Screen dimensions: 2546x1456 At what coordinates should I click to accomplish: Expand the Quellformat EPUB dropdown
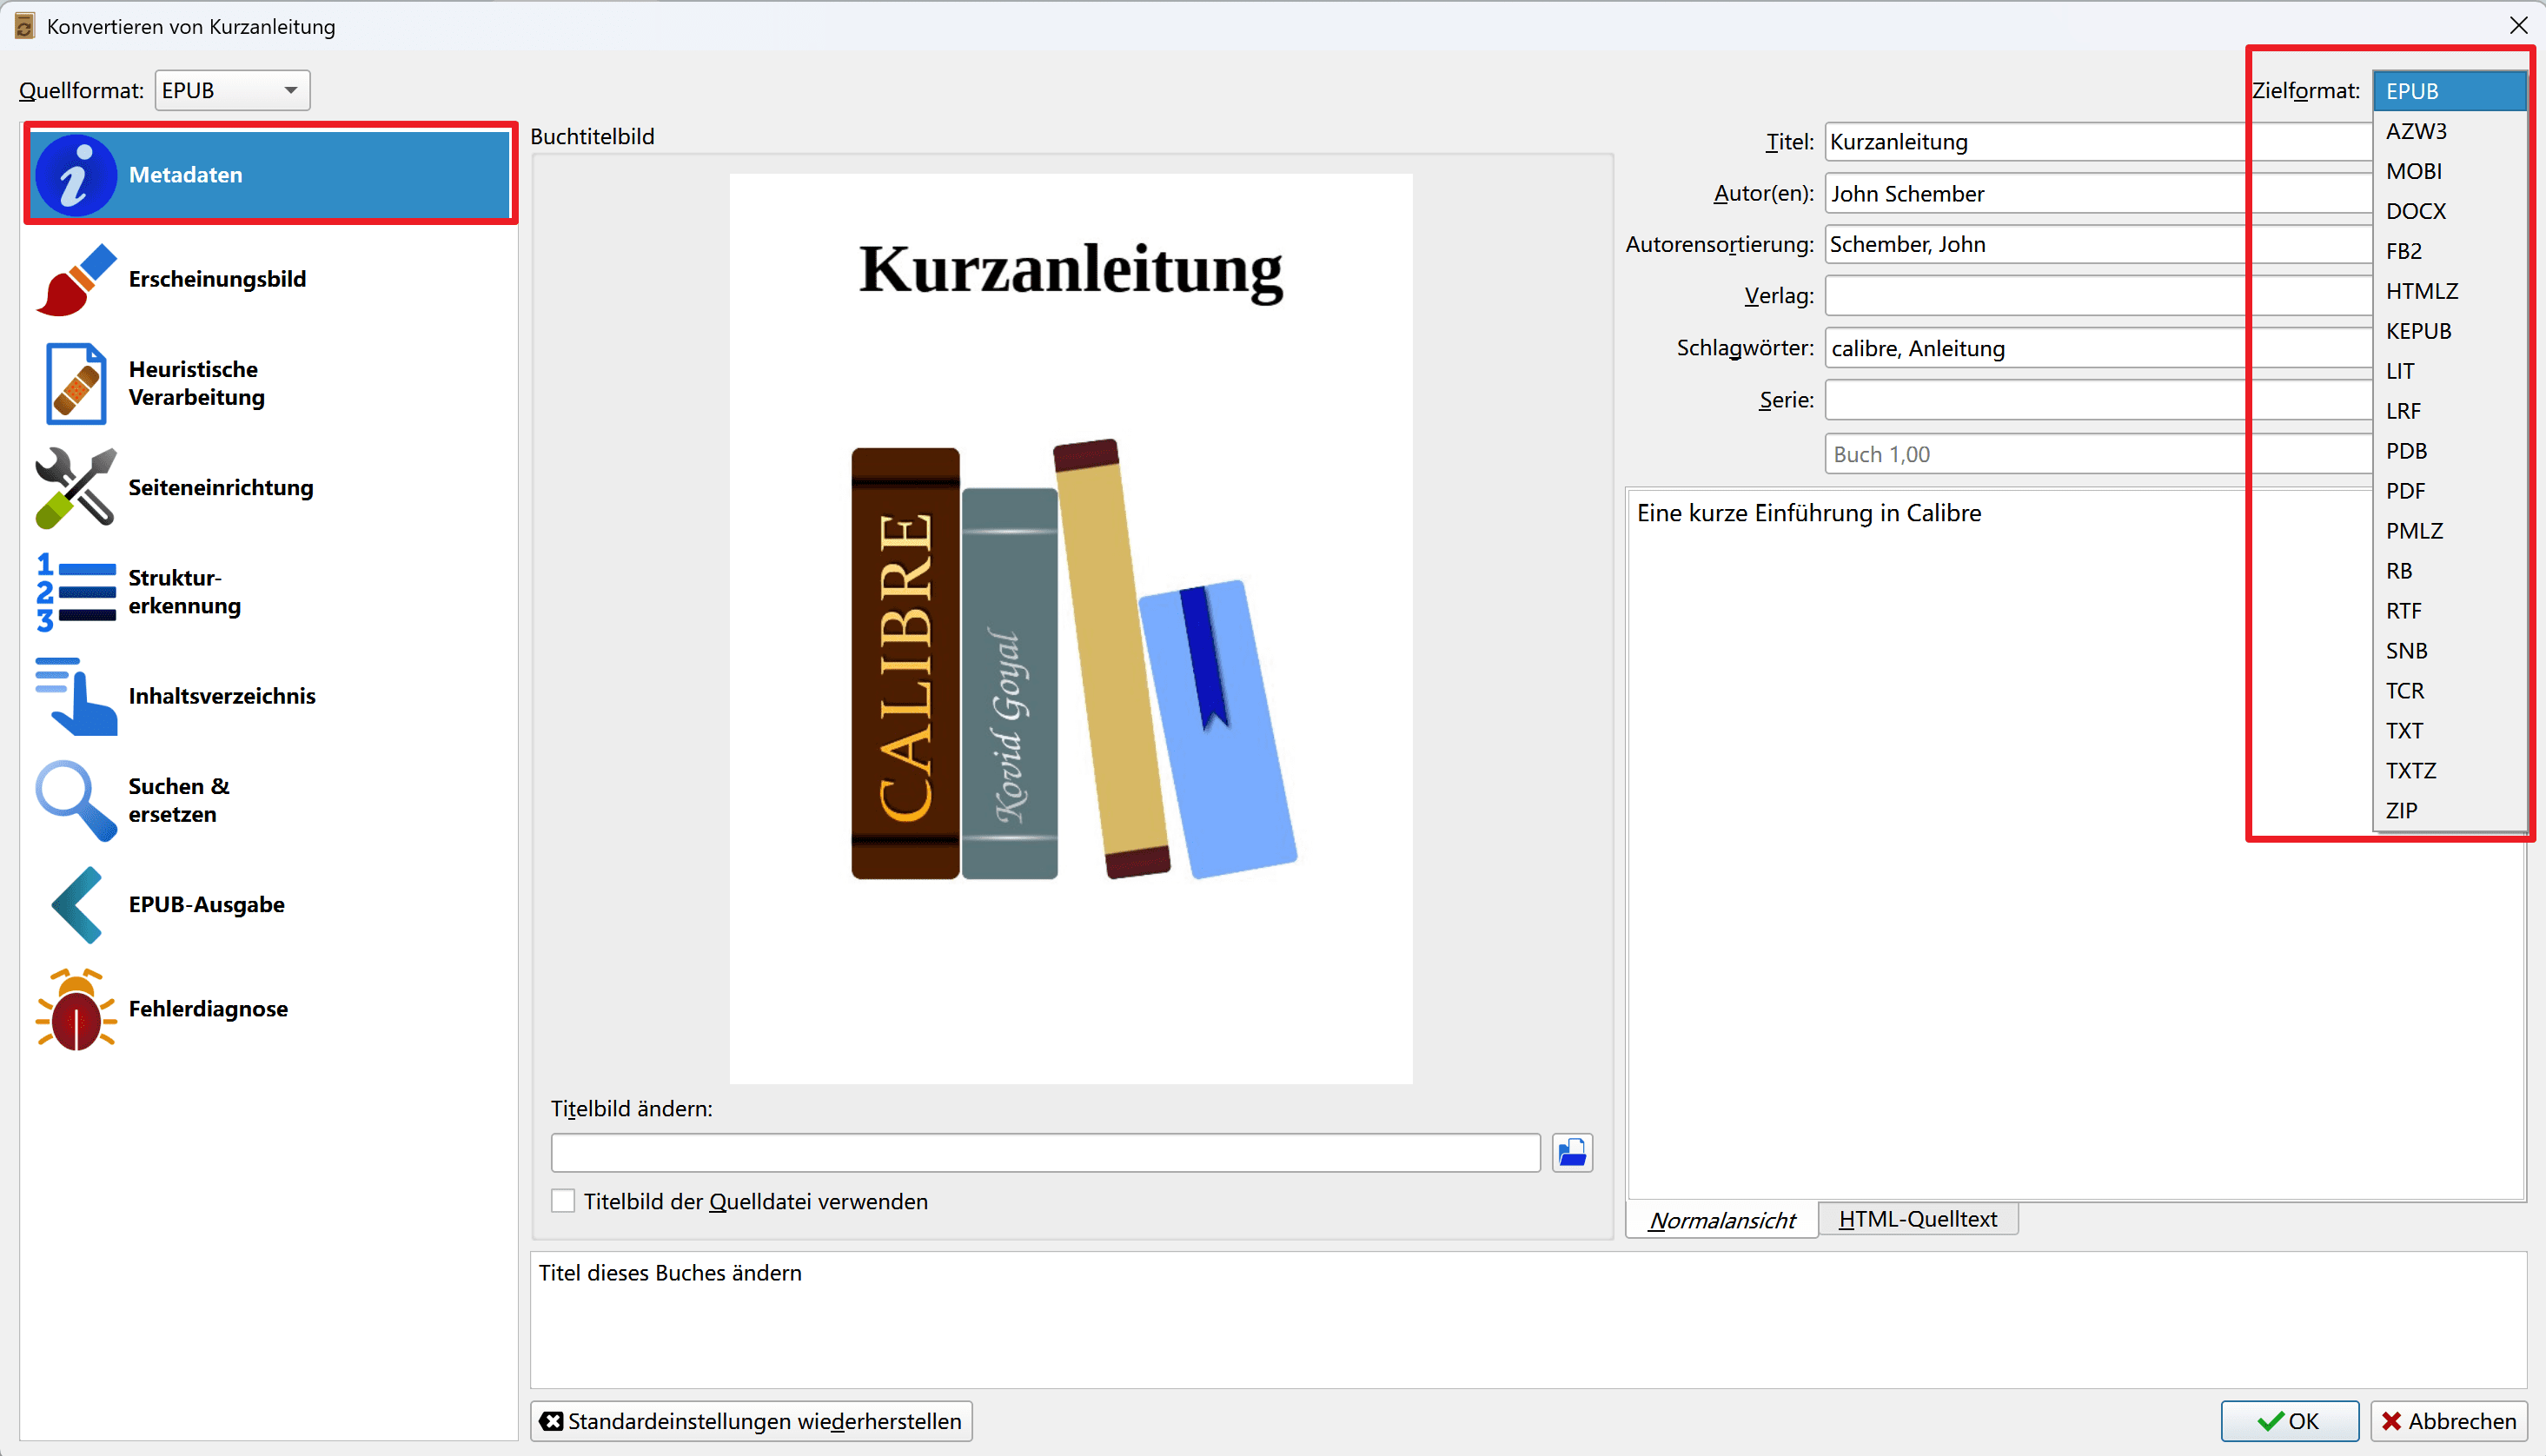pyautogui.click(x=232, y=91)
